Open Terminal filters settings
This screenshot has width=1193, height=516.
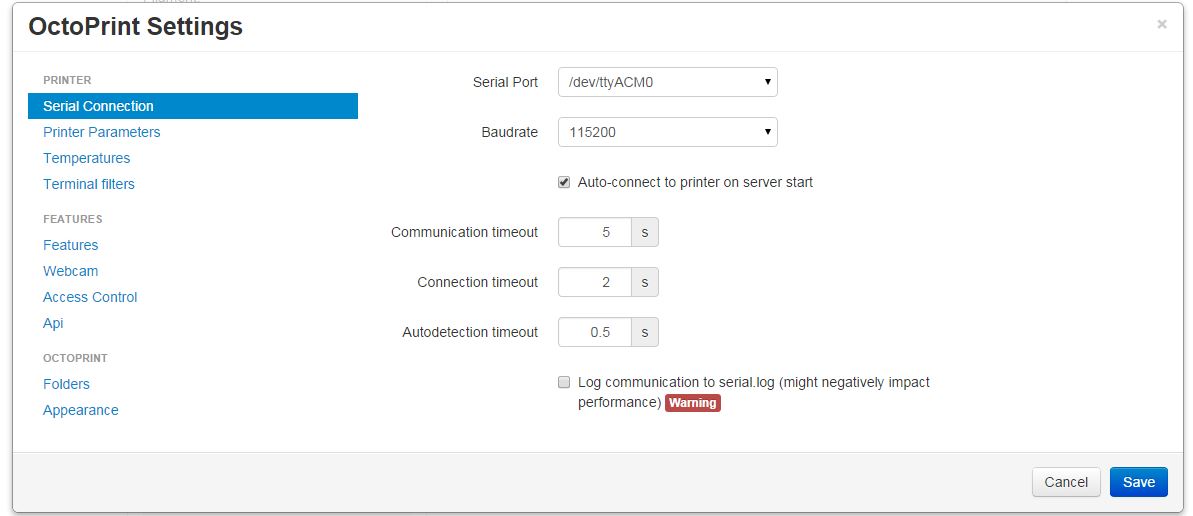coord(88,184)
